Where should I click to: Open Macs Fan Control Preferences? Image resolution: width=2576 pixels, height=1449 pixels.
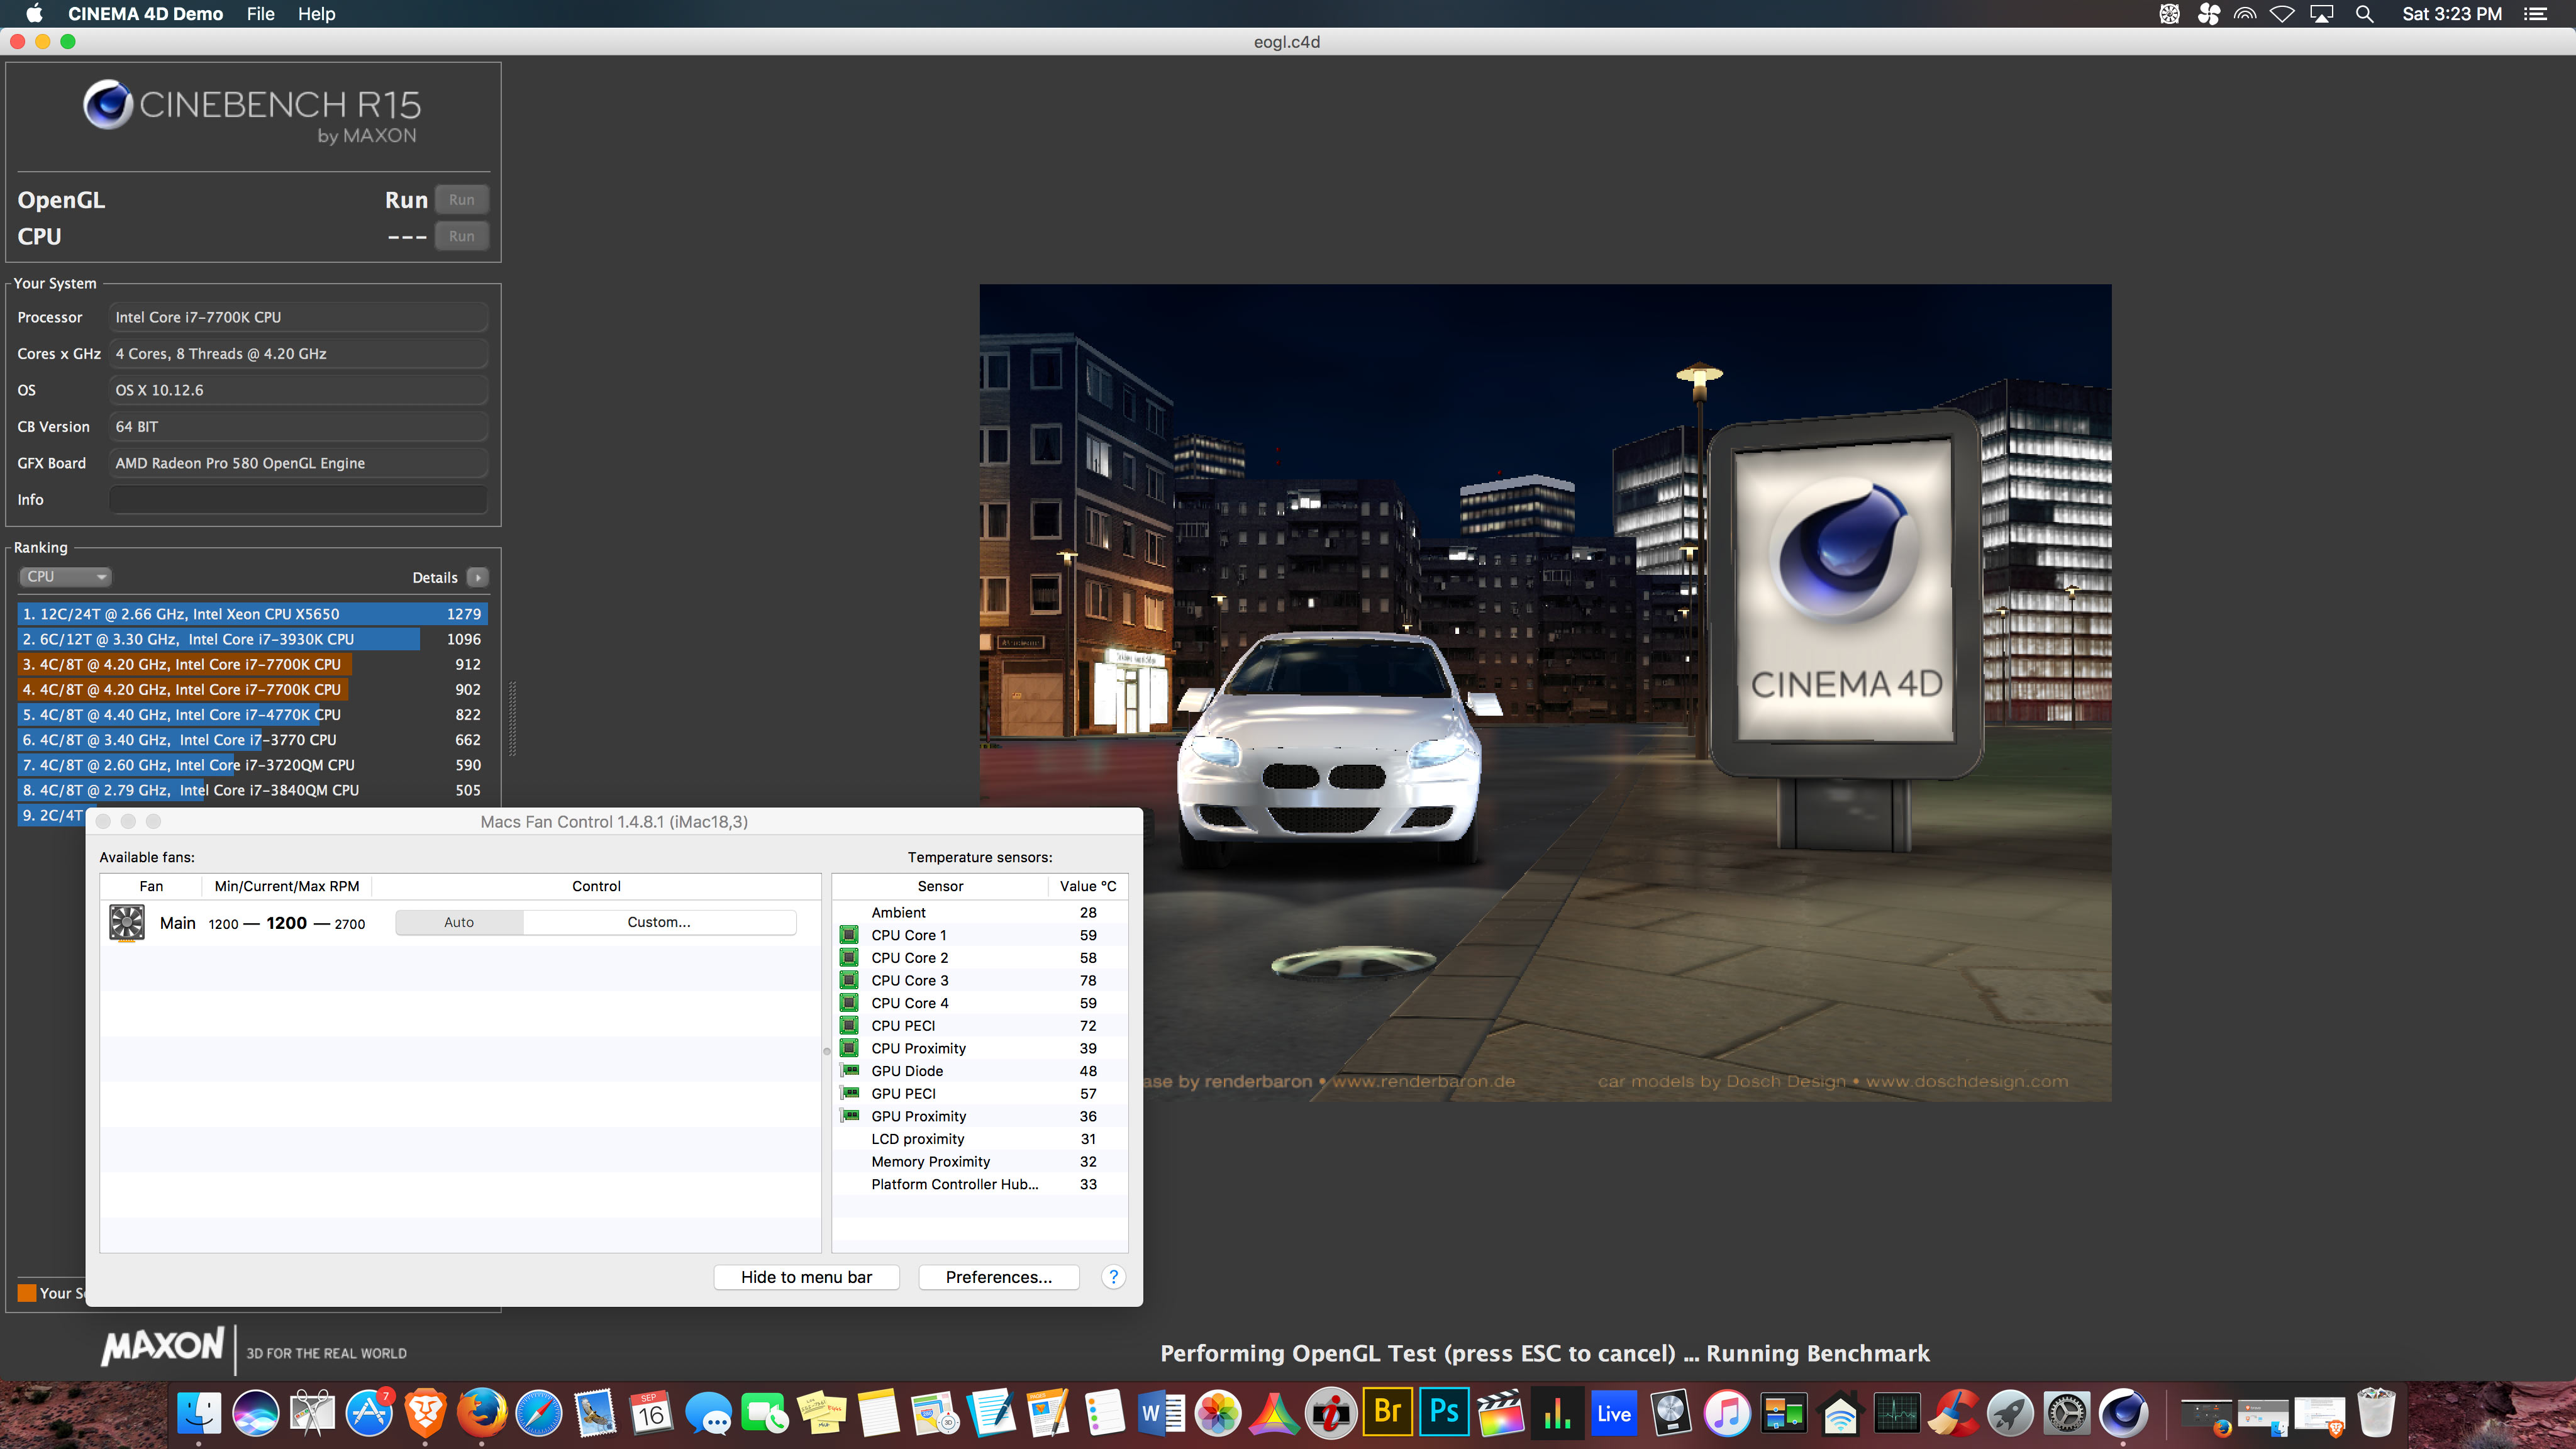click(998, 1277)
